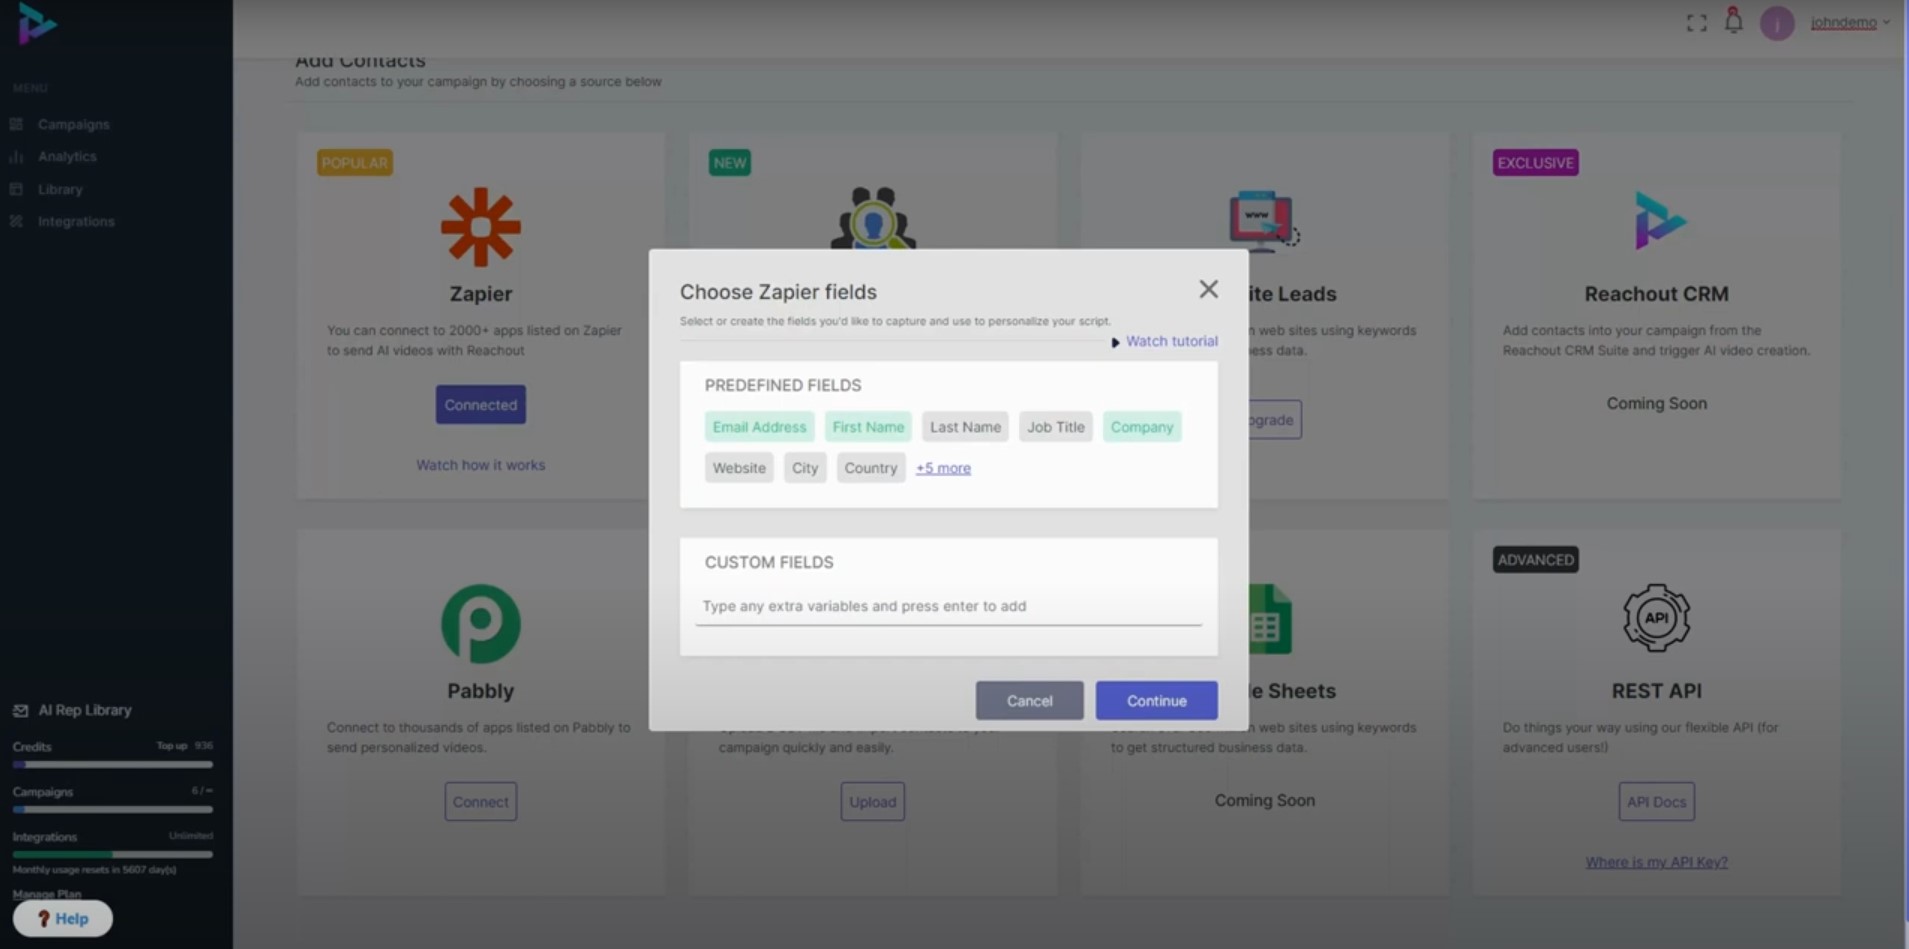Click the Reachout logo in sidebar
This screenshot has width=1909, height=949.
coord(37,23)
